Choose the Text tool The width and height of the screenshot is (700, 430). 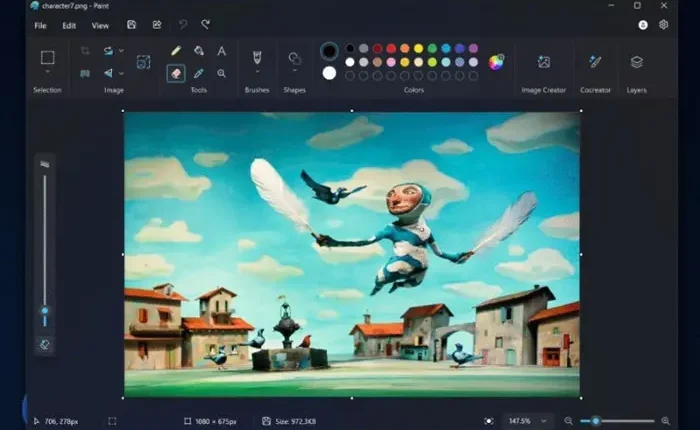point(222,50)
